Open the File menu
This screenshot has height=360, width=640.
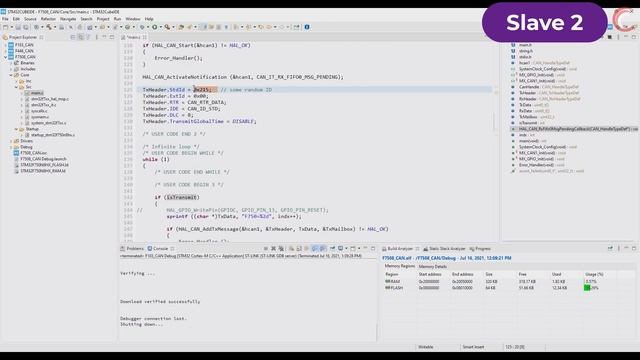pyautogui.click(x=5, y=19)
